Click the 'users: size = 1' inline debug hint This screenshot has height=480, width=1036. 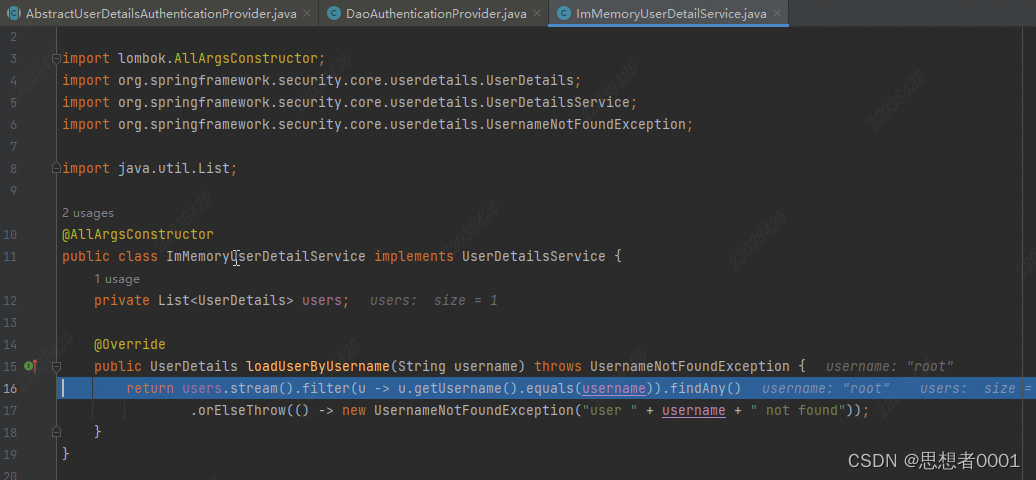tap(433, 301)
